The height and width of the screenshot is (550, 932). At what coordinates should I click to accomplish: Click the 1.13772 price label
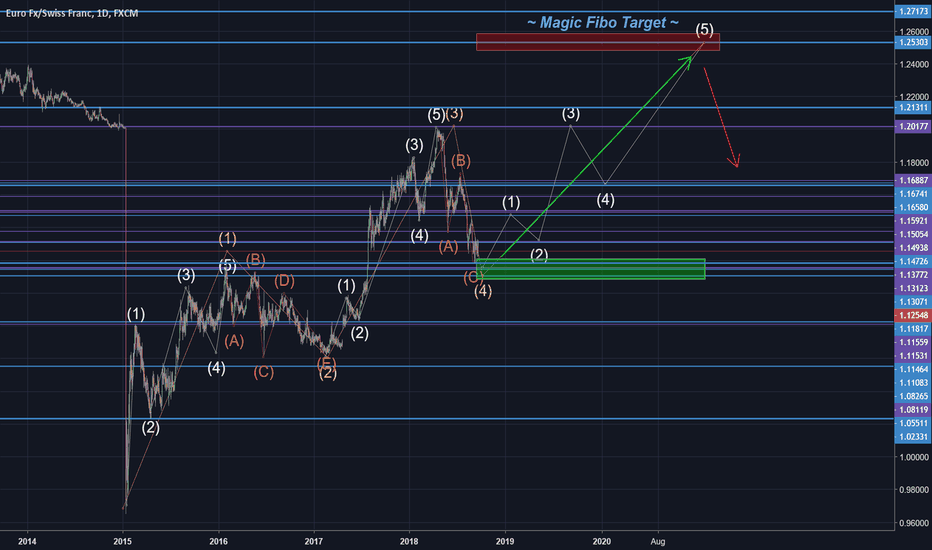click(x=912, y=275)
